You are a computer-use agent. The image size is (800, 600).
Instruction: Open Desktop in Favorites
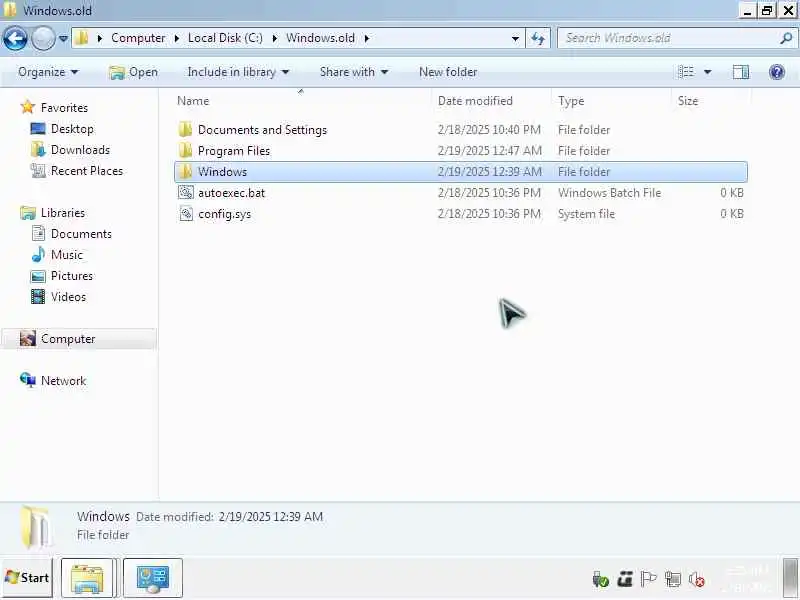pos(72,129)
